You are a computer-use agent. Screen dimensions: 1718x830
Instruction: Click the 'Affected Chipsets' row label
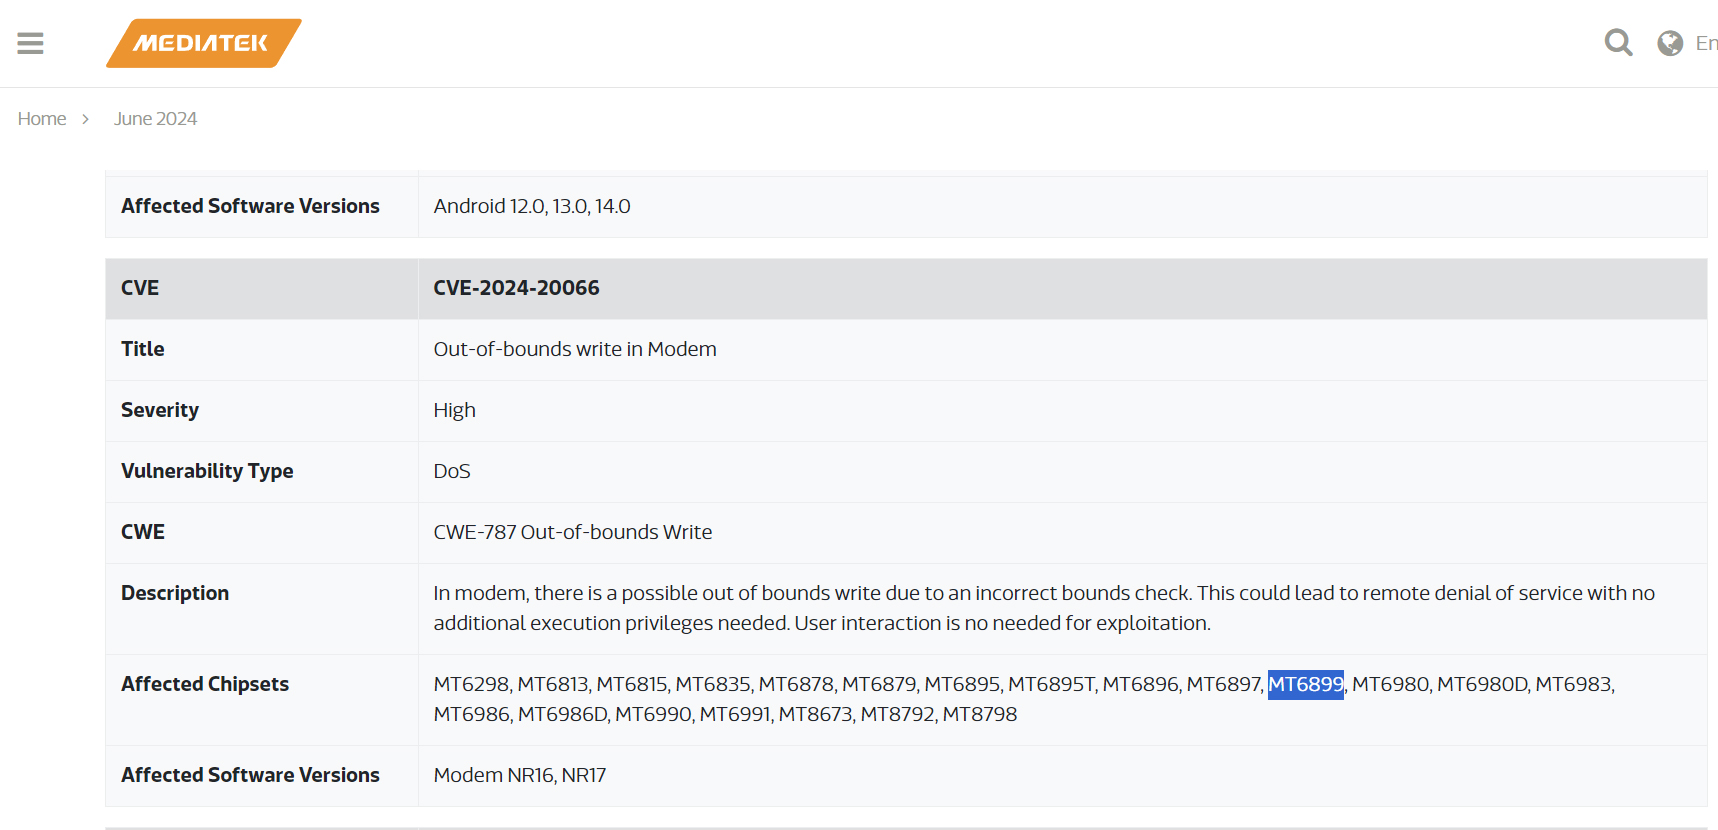pyautogui.click(x=205, y=684)
